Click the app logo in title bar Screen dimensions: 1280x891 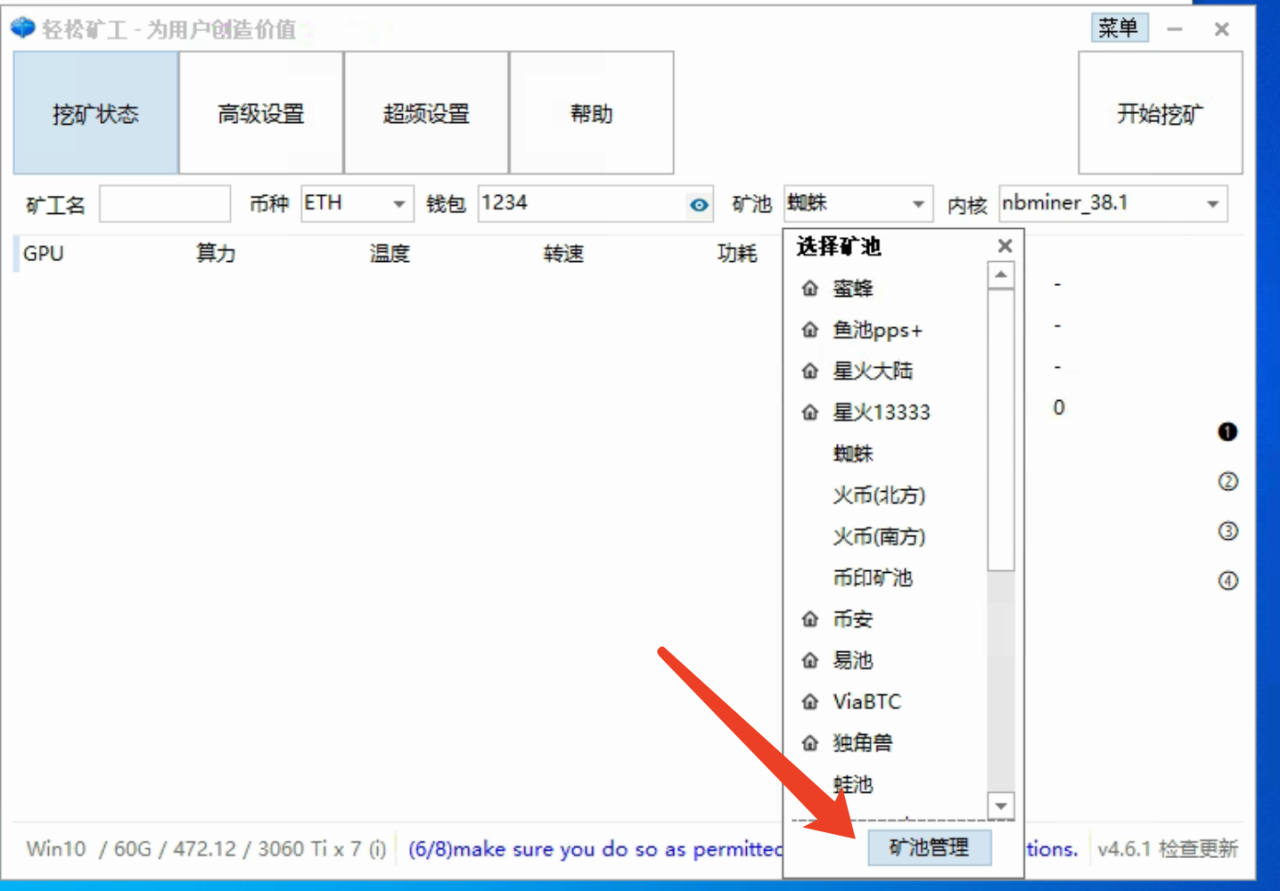coord(22,28)
